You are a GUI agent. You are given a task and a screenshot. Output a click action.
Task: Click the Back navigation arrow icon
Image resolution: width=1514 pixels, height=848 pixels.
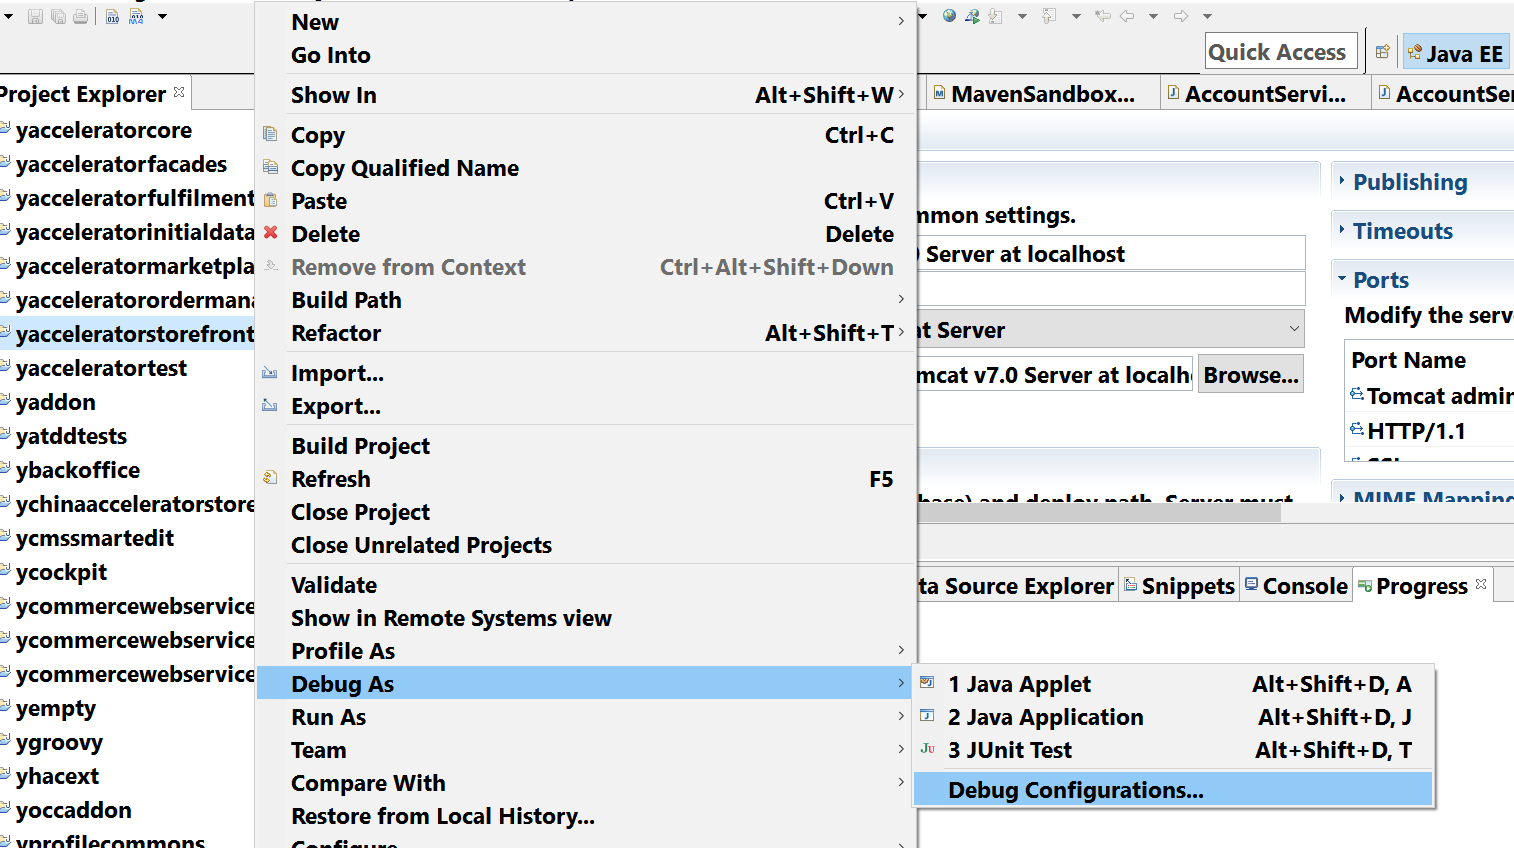pyautogui.click(x=1127, y=16)
